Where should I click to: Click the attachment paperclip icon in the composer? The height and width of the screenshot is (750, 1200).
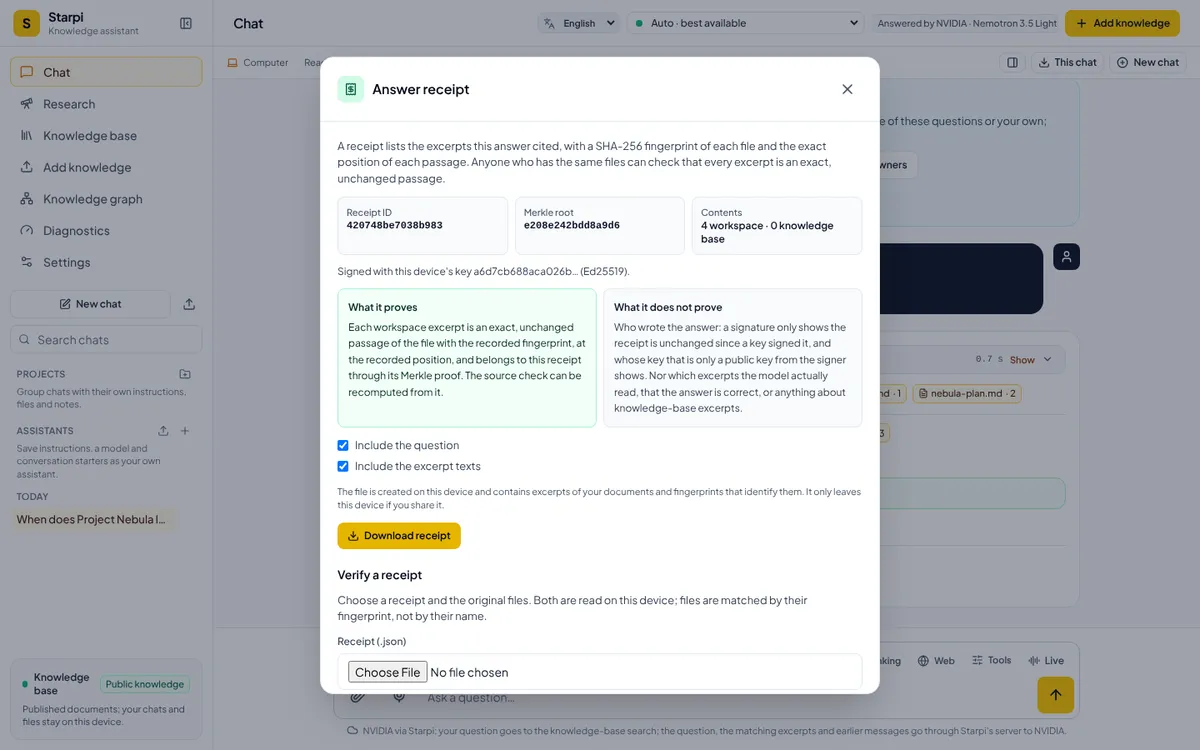click(358, 697)
